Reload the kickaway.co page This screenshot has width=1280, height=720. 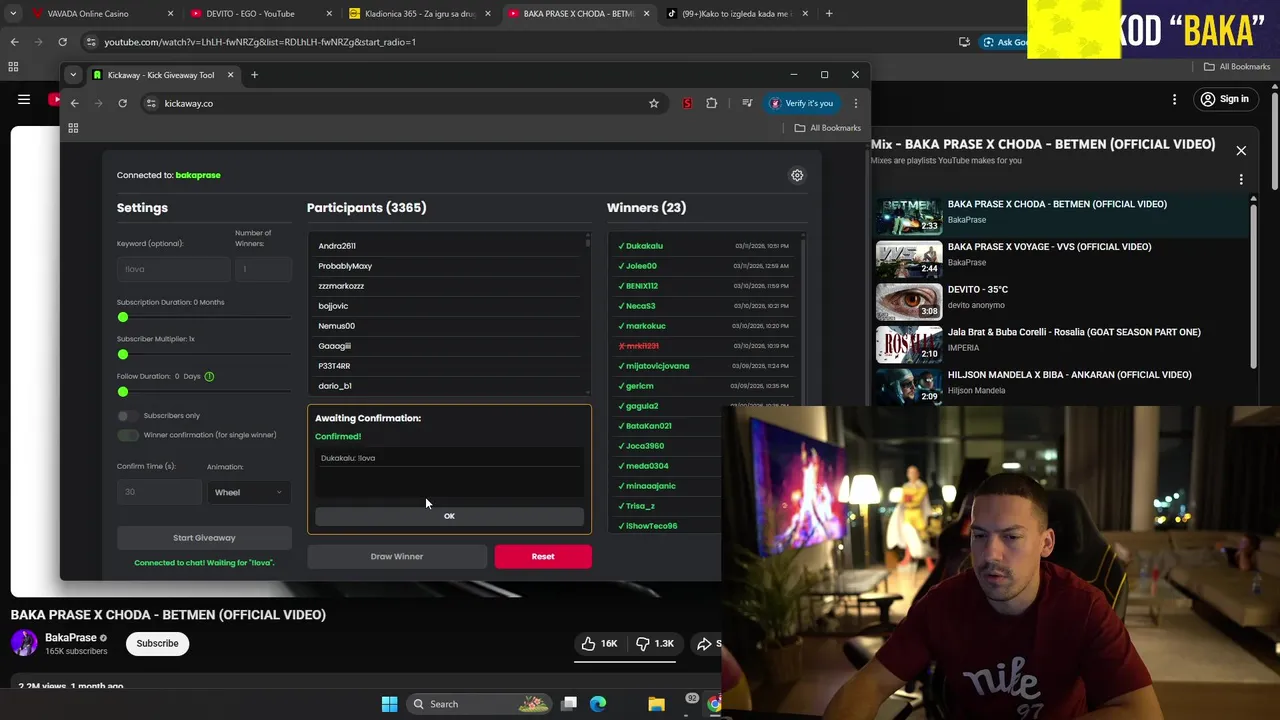click(122, 103)
